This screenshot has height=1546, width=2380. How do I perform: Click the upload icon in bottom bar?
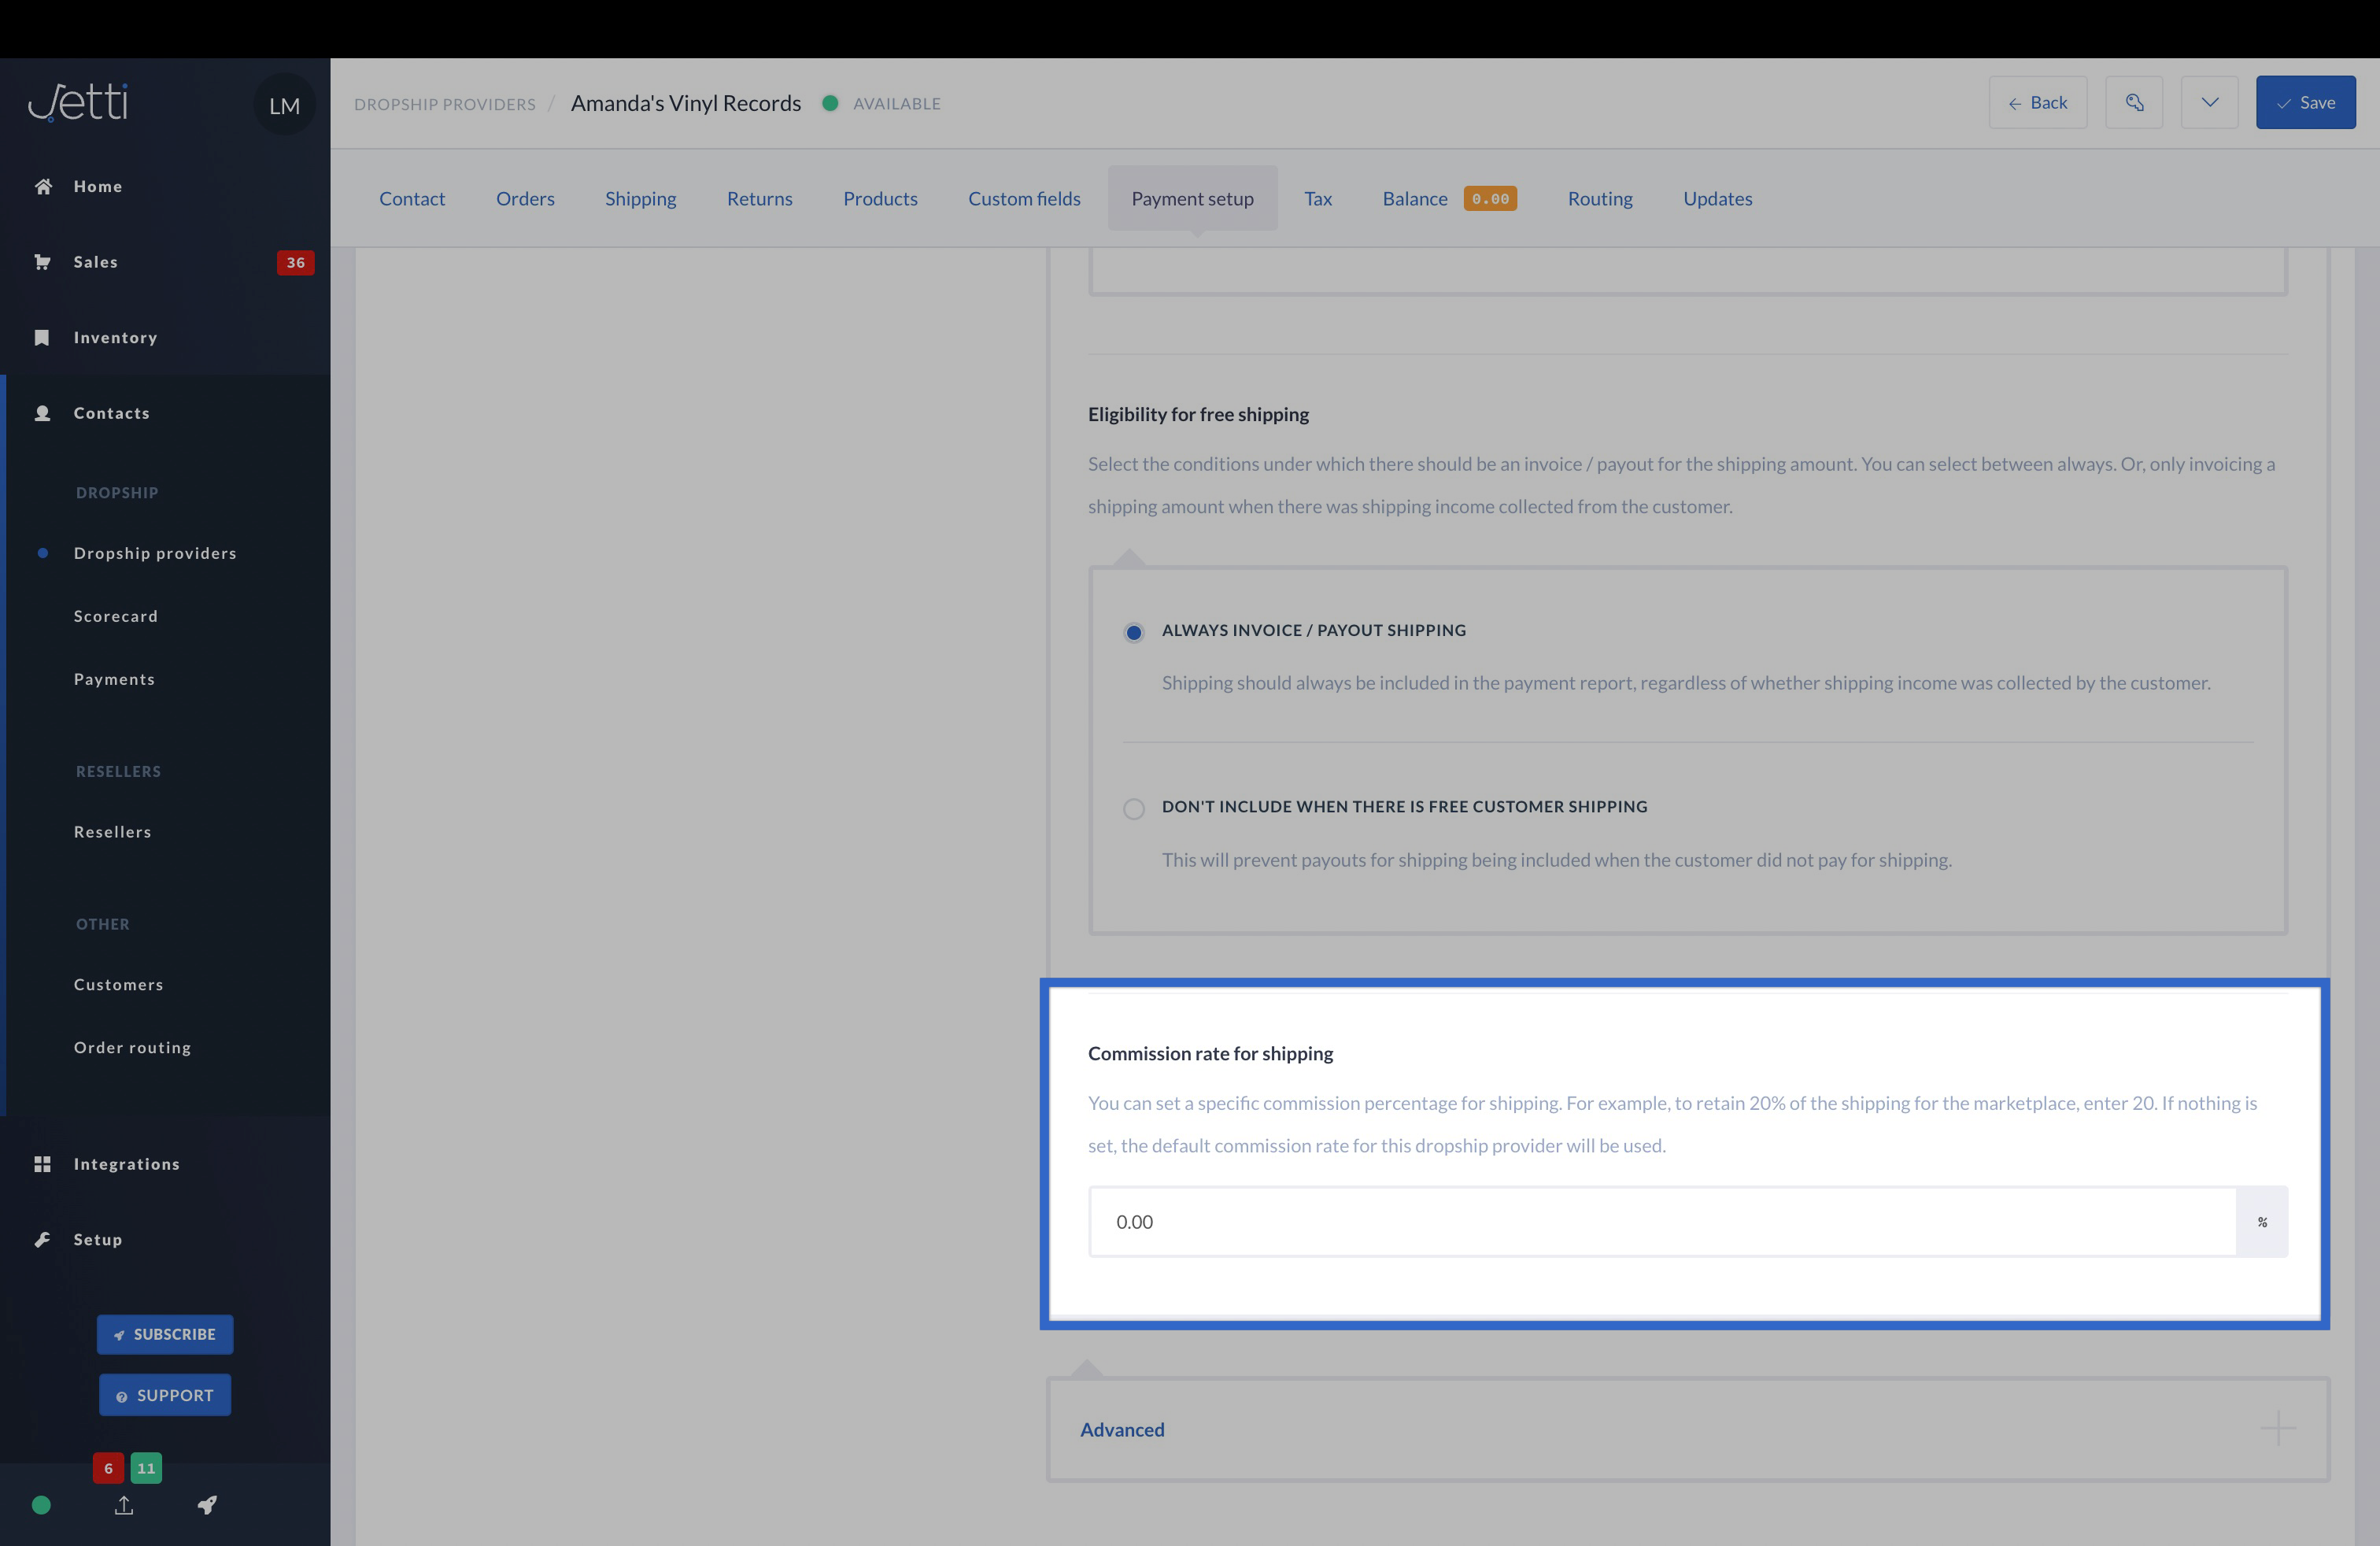(x=124, y=1505)
